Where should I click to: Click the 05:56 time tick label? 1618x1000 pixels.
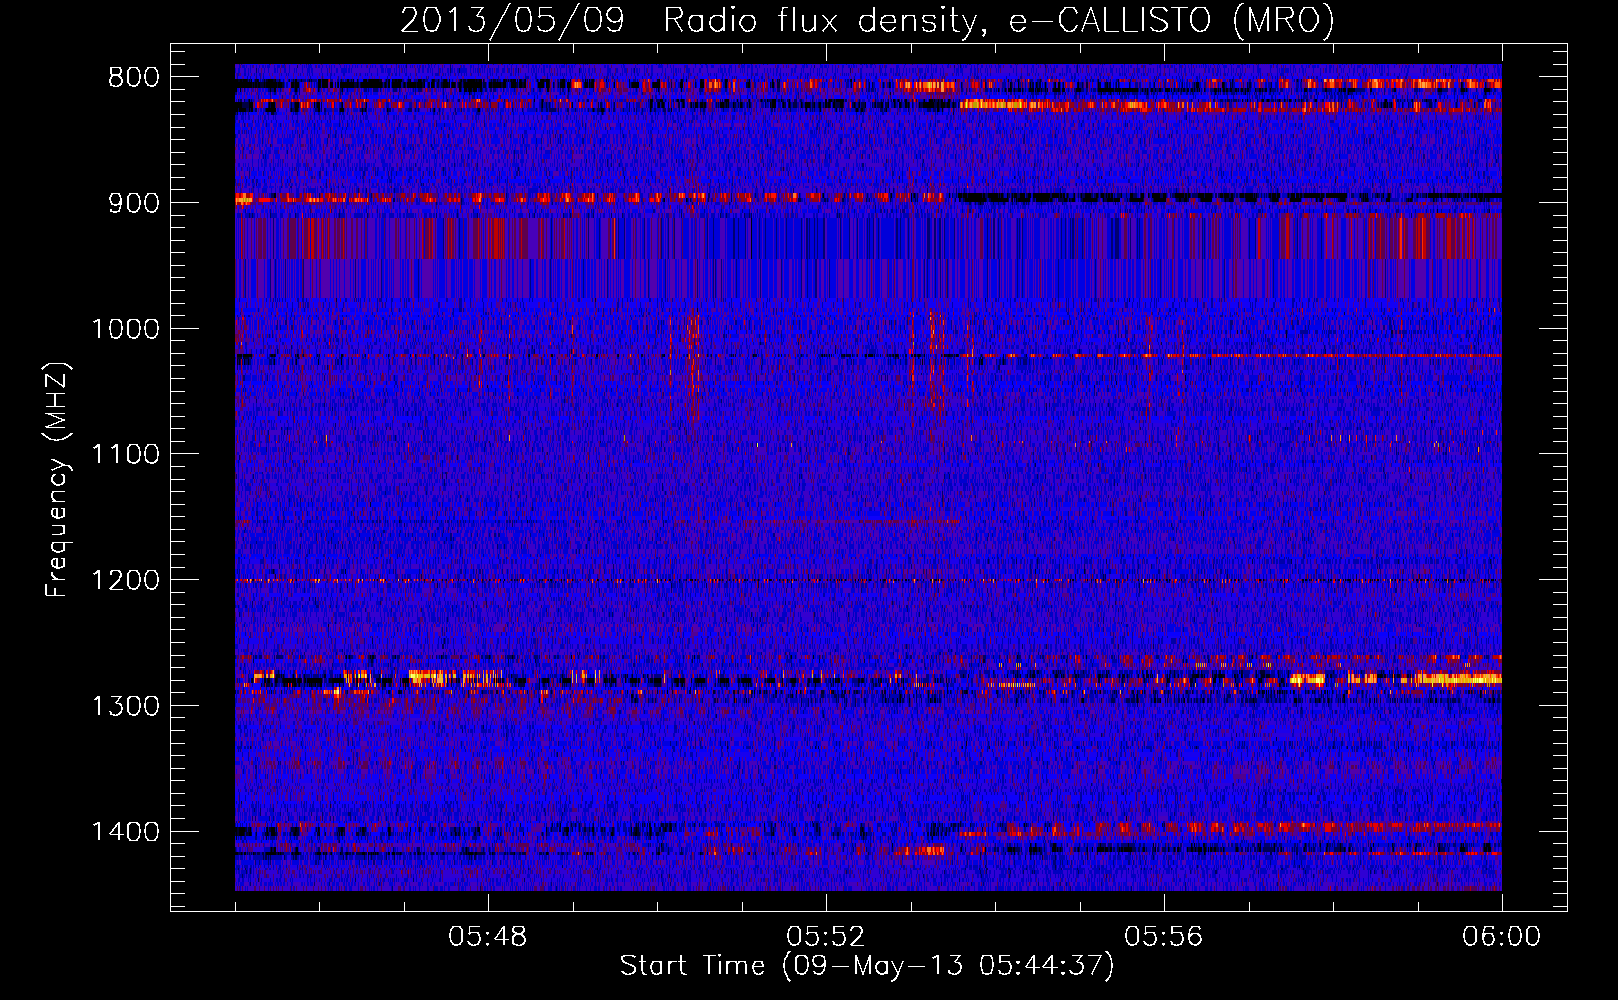1164,937
